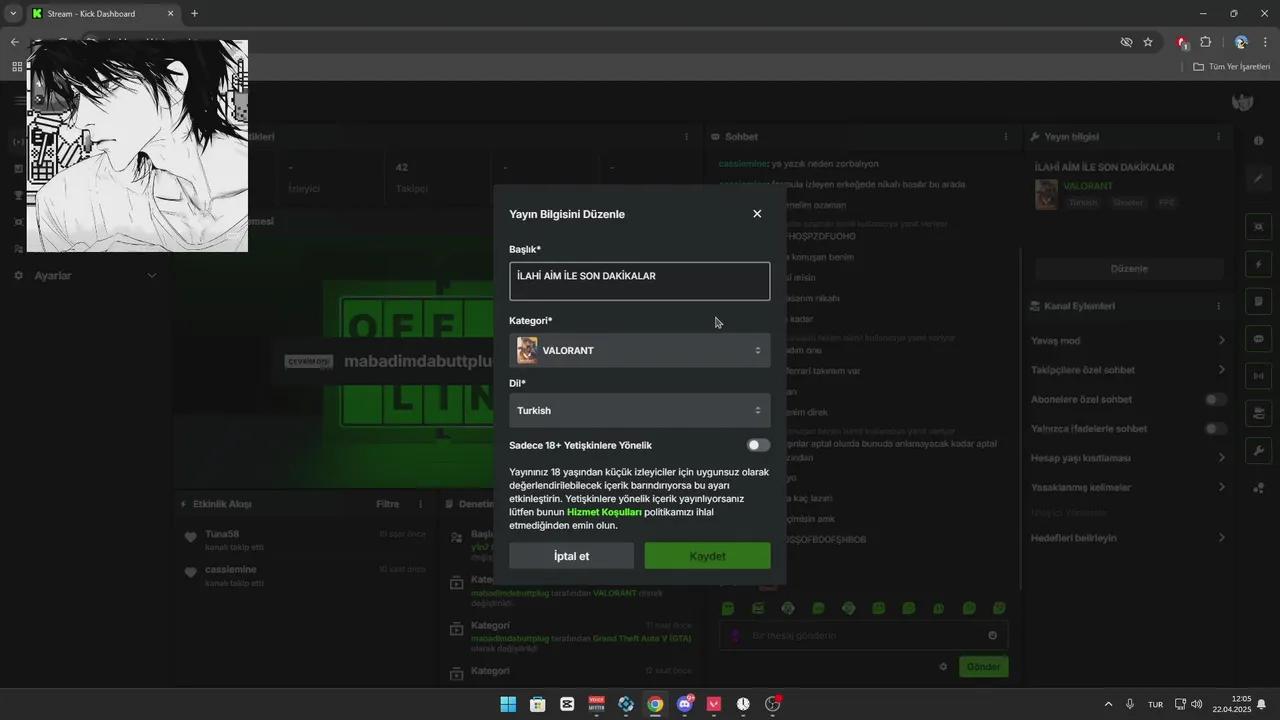Open the Dil dropdown showing Turkish

pyautogui.click(x=639, y=410)
